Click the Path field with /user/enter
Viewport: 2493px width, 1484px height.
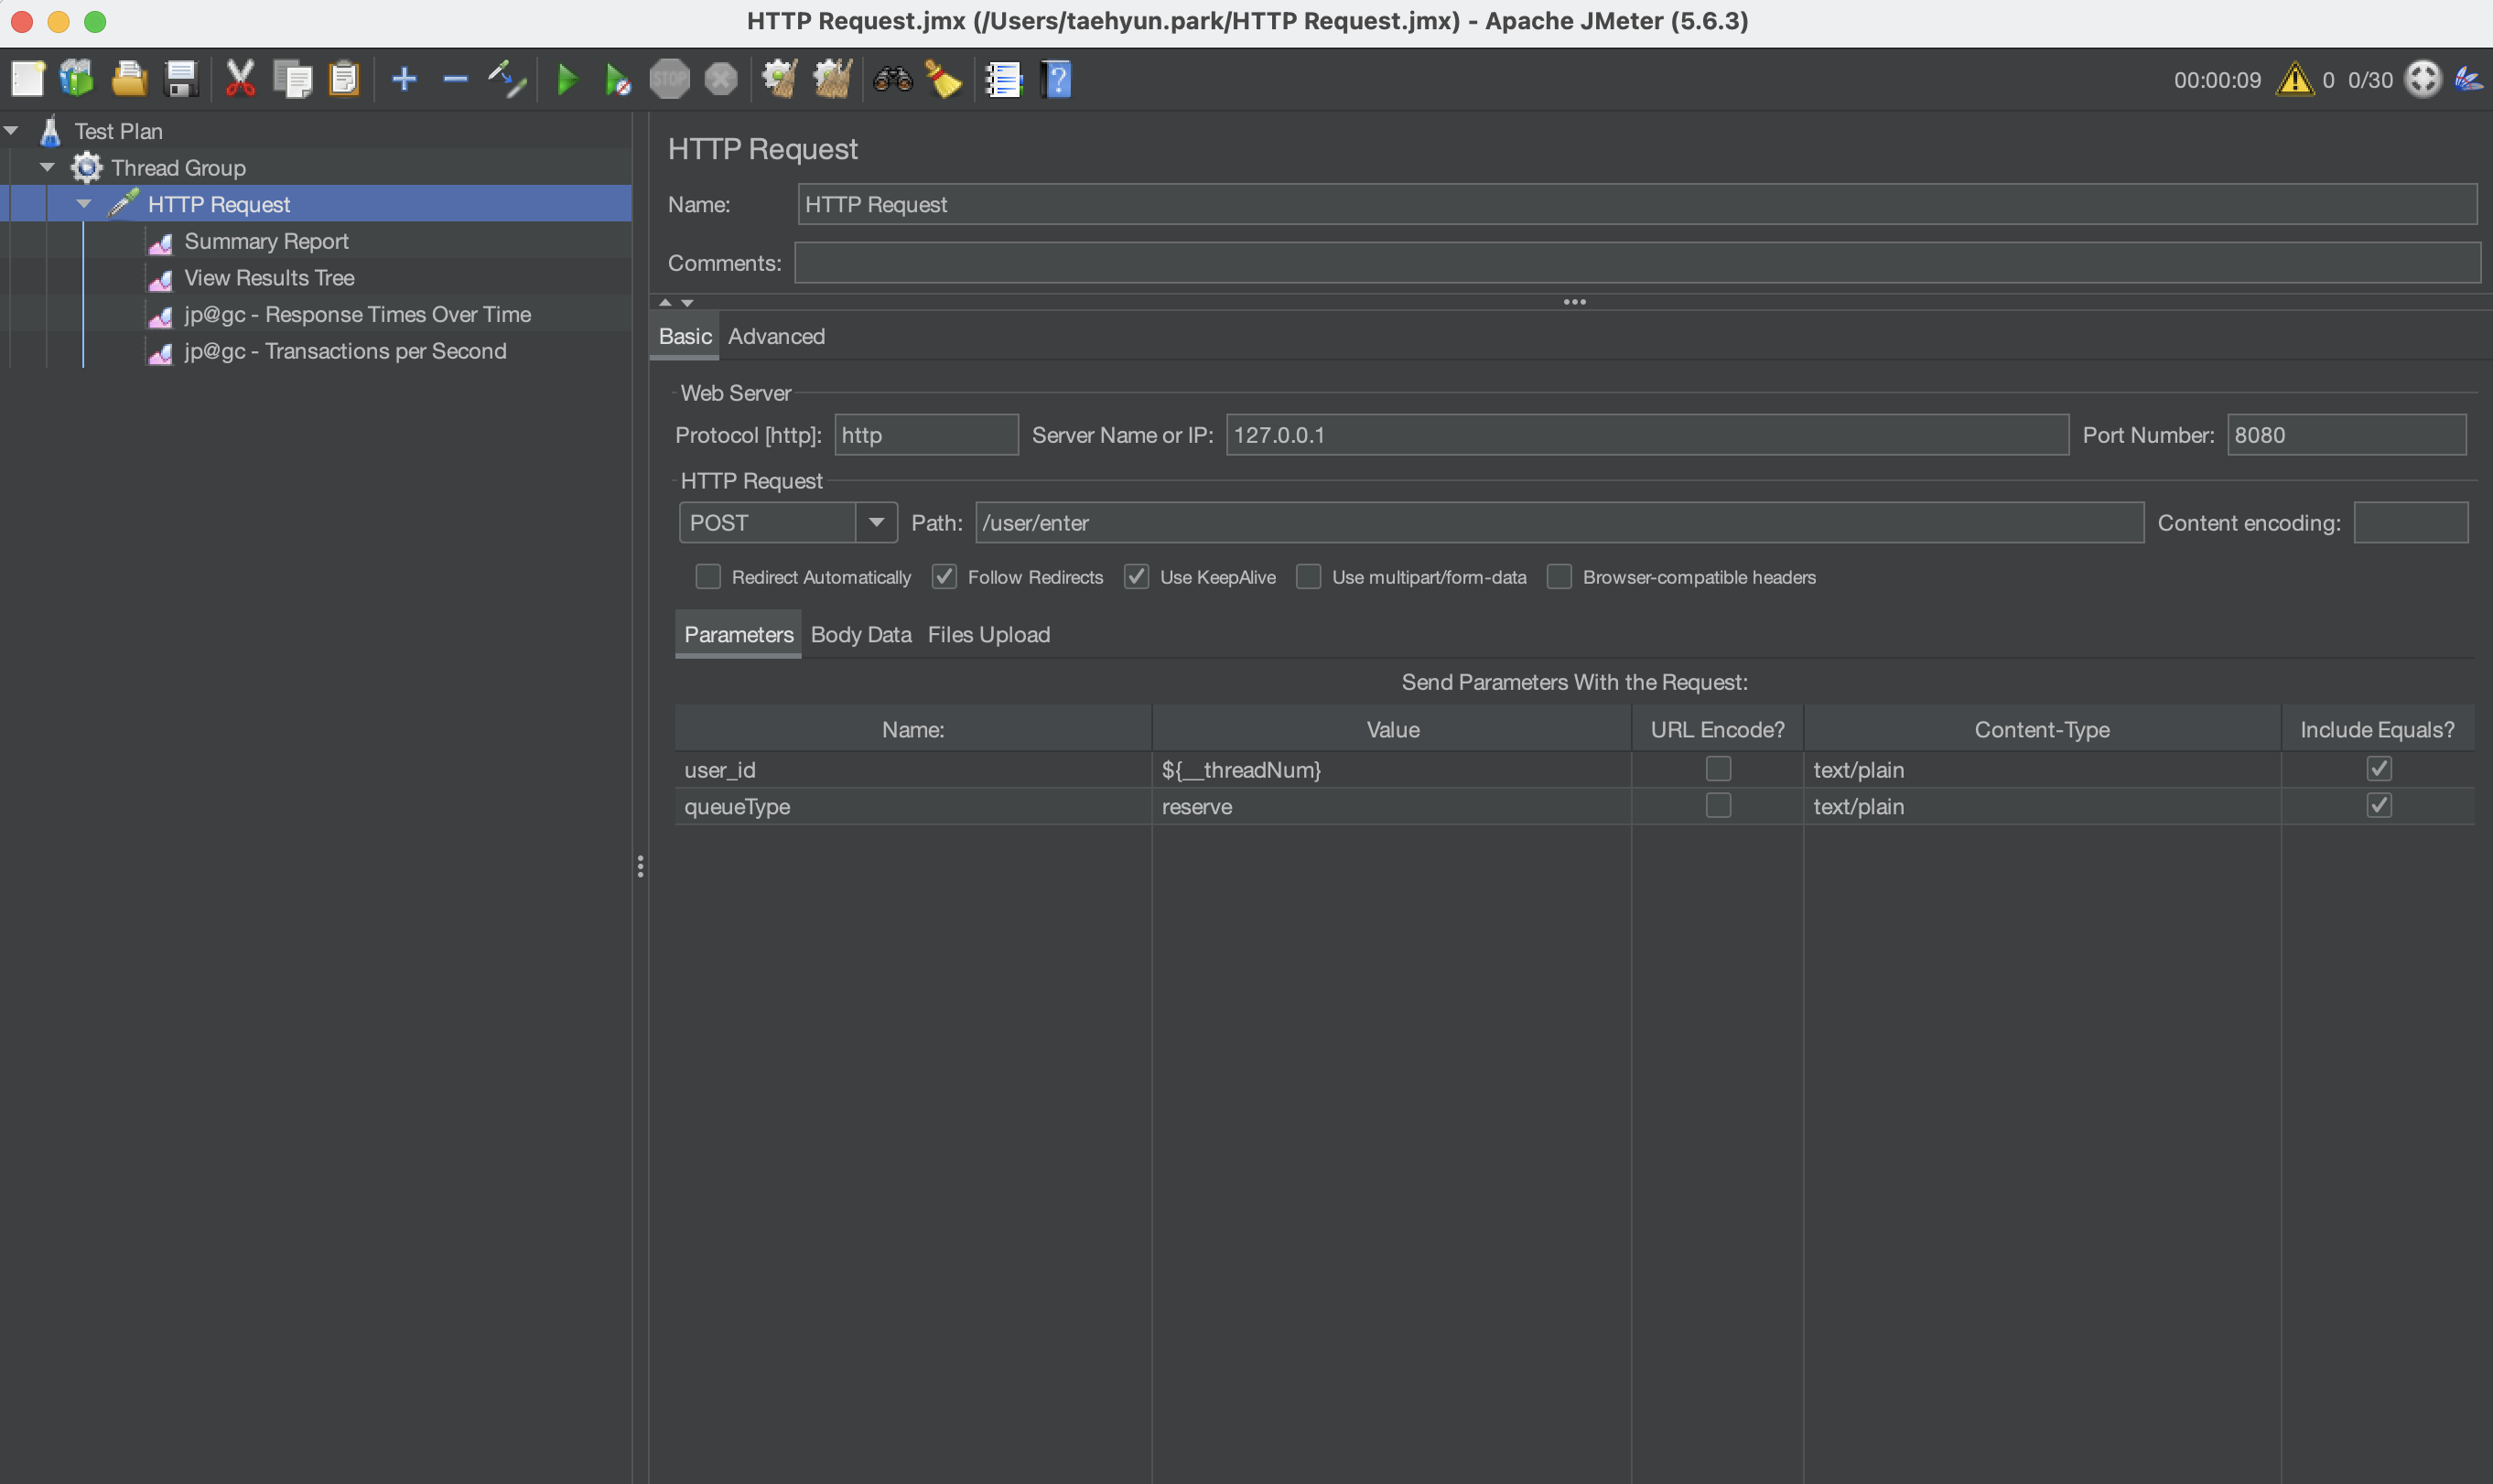coord(1559,523)
